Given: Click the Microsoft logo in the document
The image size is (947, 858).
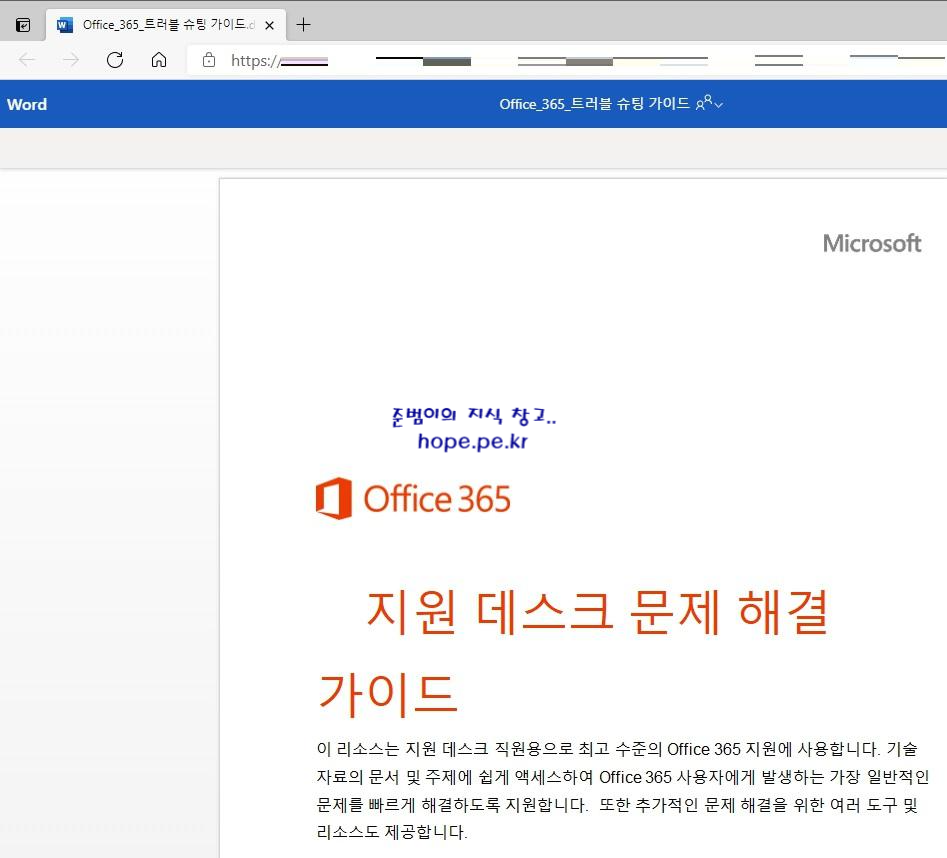Looking at the screenshot, I should coord(872,243).
